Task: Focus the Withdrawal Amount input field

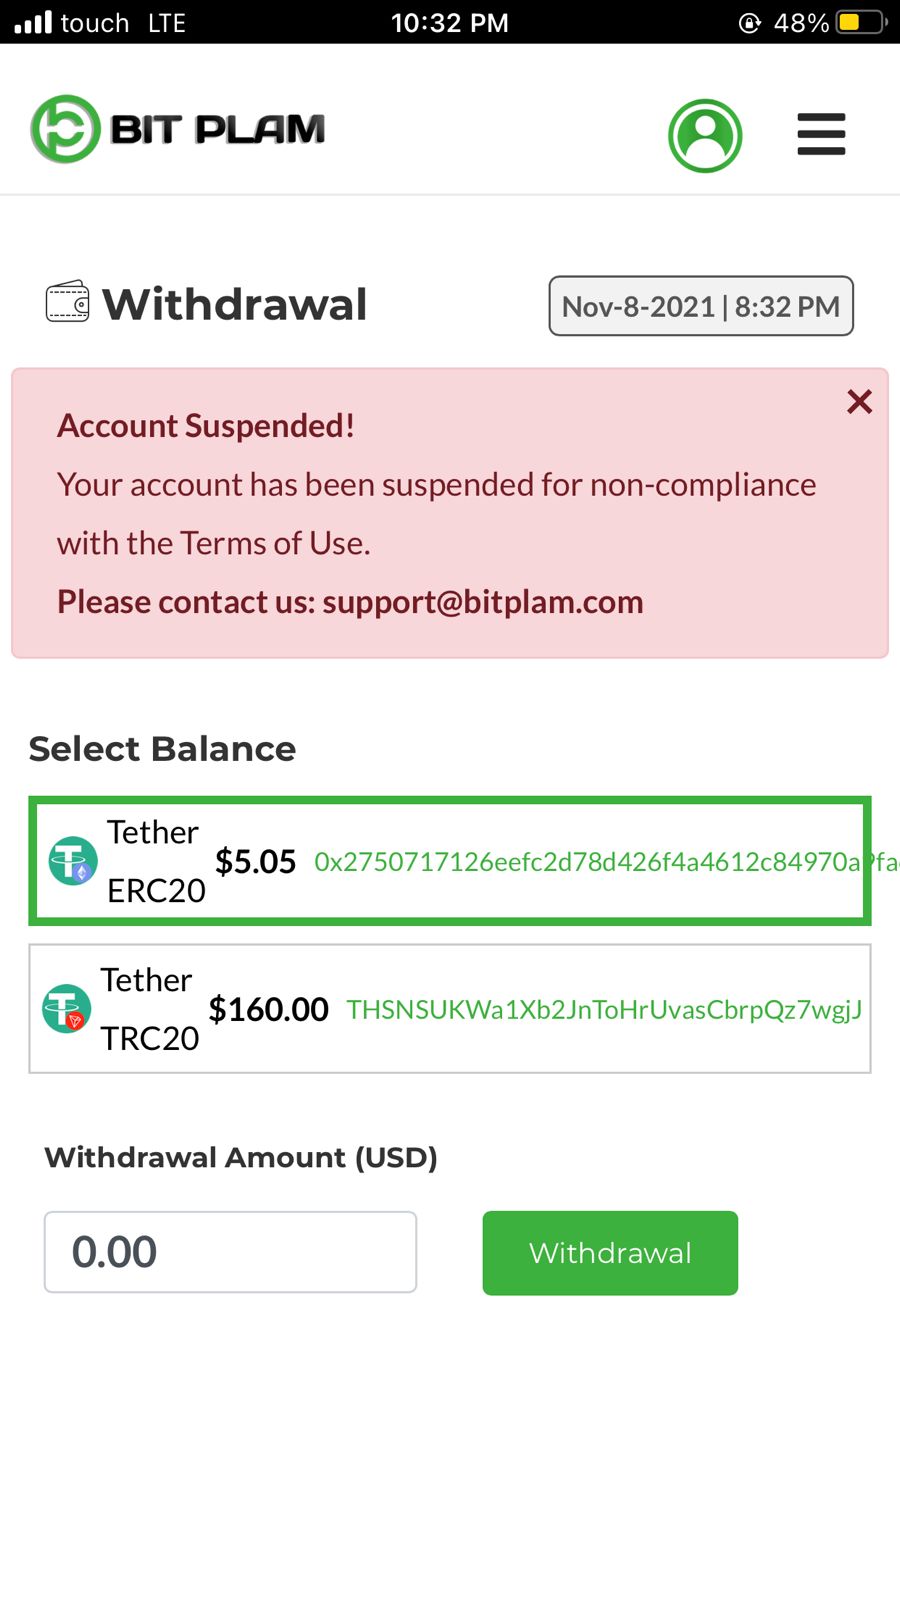Action: pyautogui.click(x=230, y=1252)
